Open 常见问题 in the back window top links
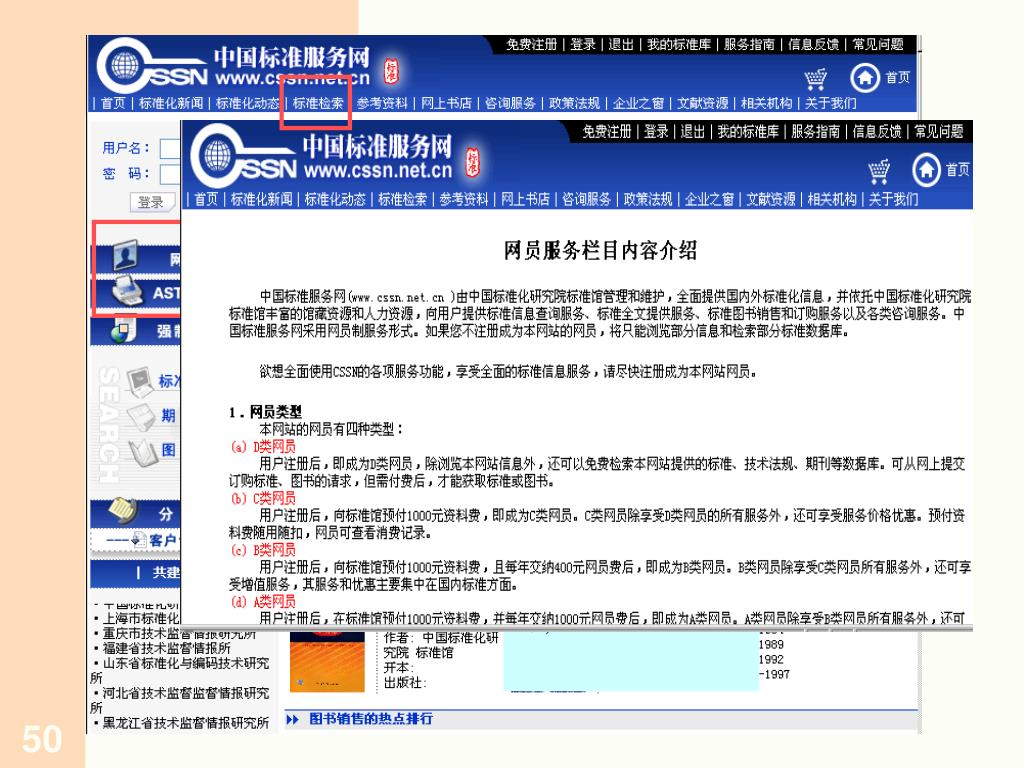 (878, 44)
